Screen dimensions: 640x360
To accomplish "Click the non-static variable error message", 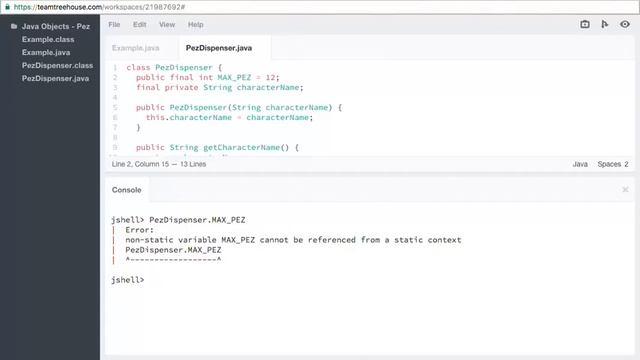I will click(293, 240).
